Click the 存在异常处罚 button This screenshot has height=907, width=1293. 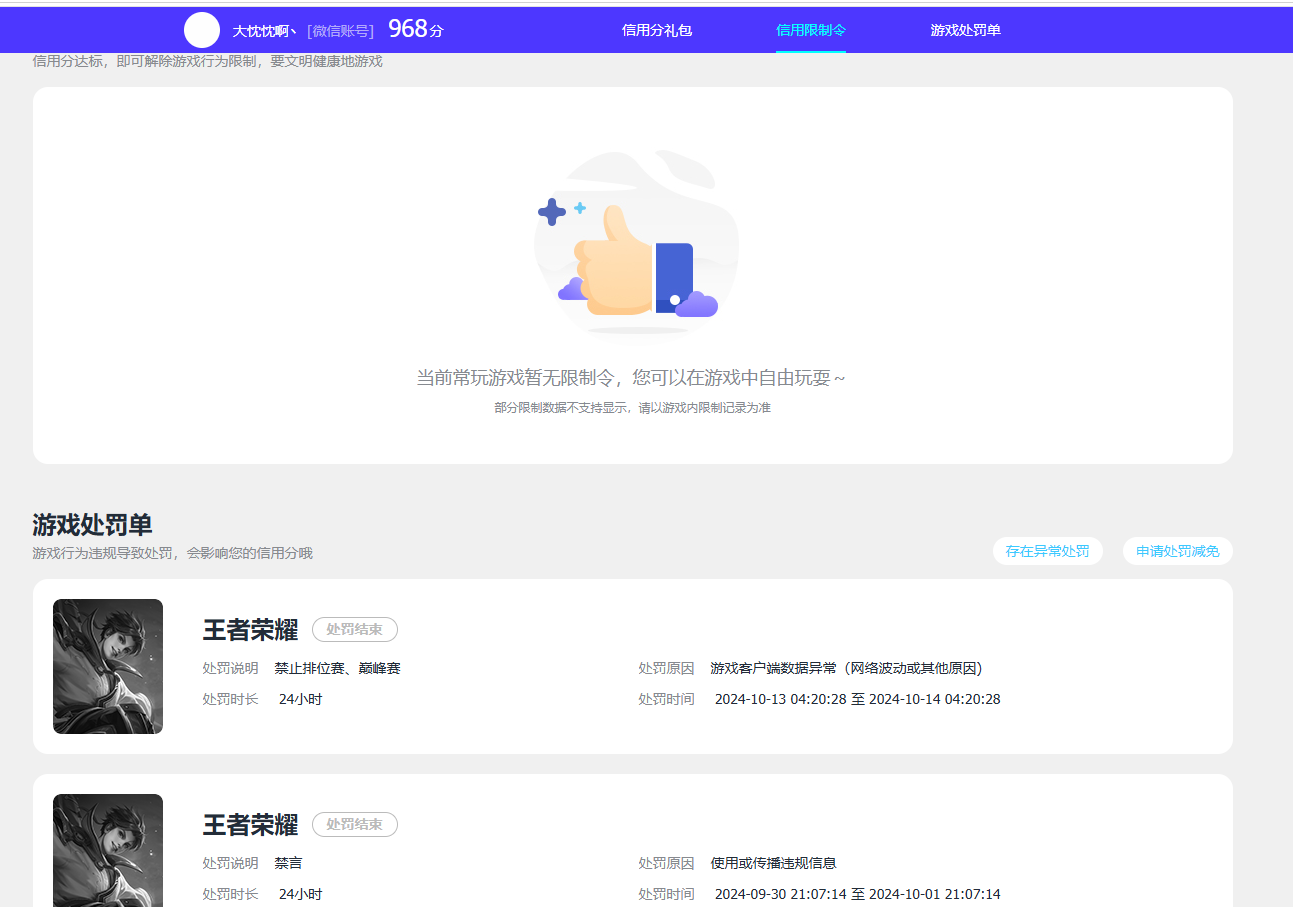coord(1048,551)
